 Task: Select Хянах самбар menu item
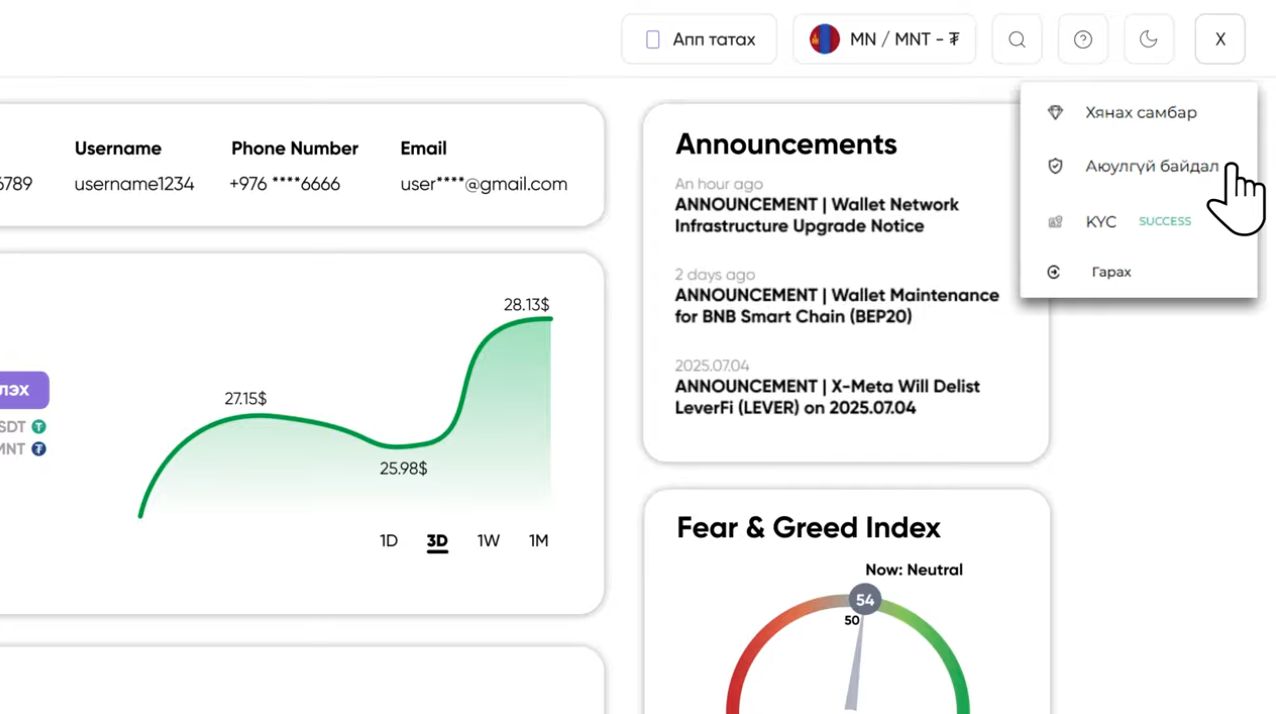(1139, 112)
